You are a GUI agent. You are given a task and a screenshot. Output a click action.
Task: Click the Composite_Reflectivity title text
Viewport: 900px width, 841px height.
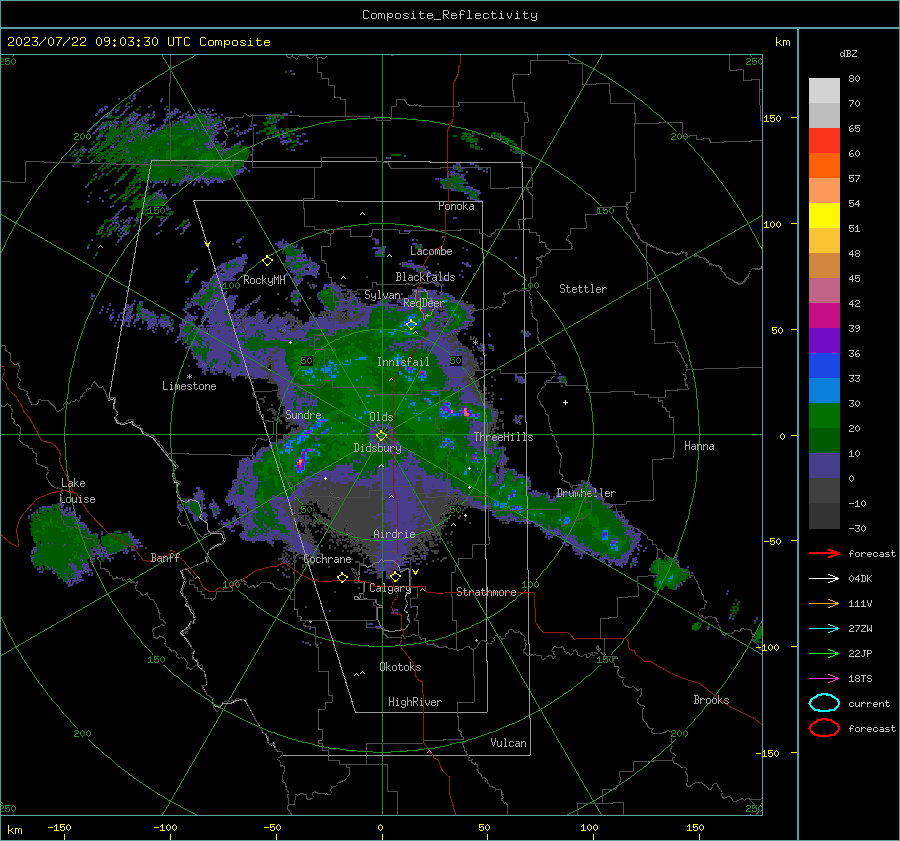(449, 15)
